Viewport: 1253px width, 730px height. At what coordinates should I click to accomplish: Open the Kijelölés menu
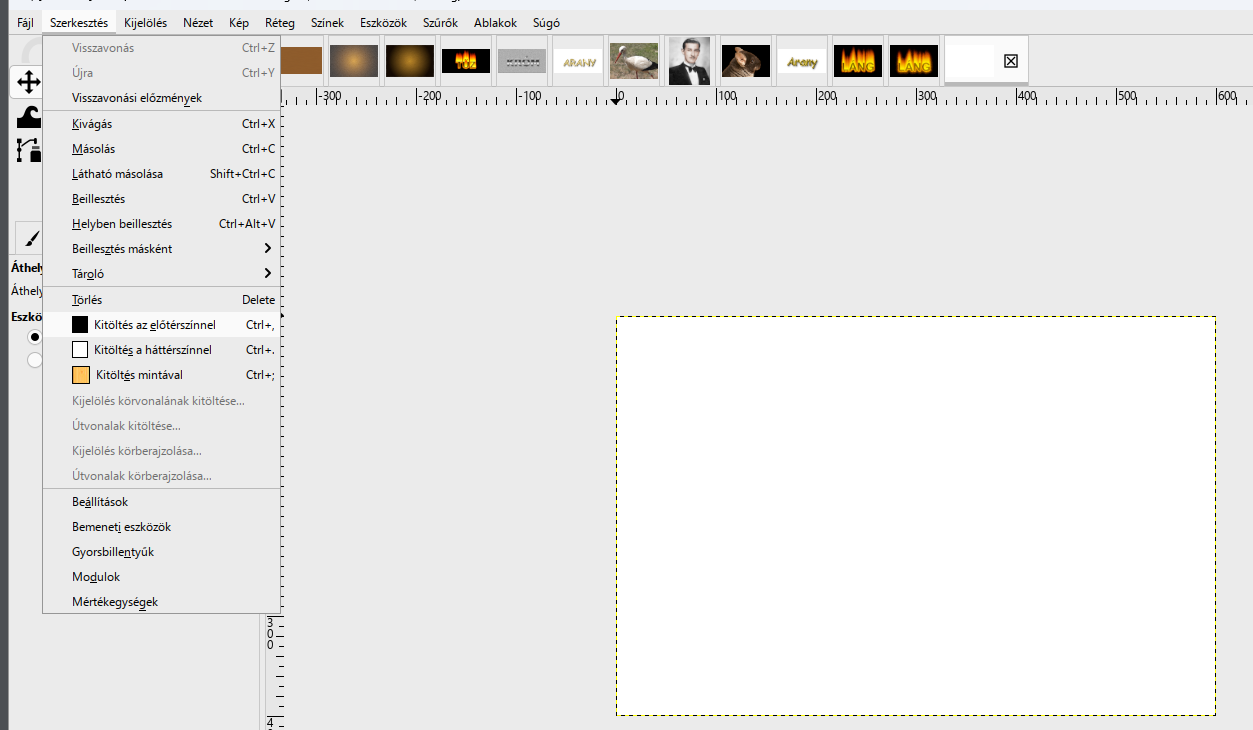(x=146, y=23)
